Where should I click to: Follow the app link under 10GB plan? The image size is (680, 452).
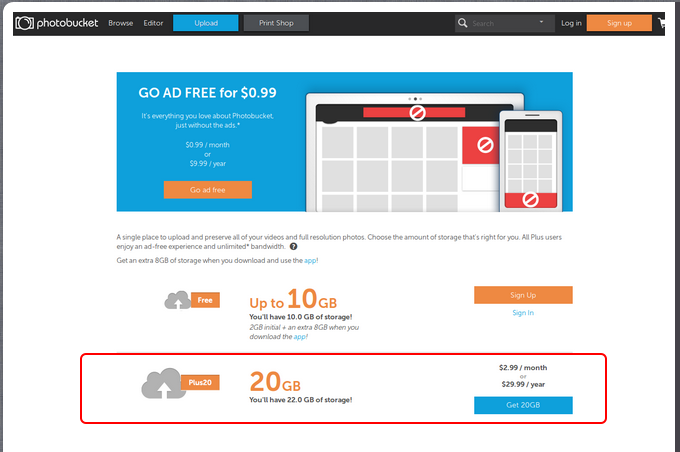pyautogui.click(x=300, y=337)
